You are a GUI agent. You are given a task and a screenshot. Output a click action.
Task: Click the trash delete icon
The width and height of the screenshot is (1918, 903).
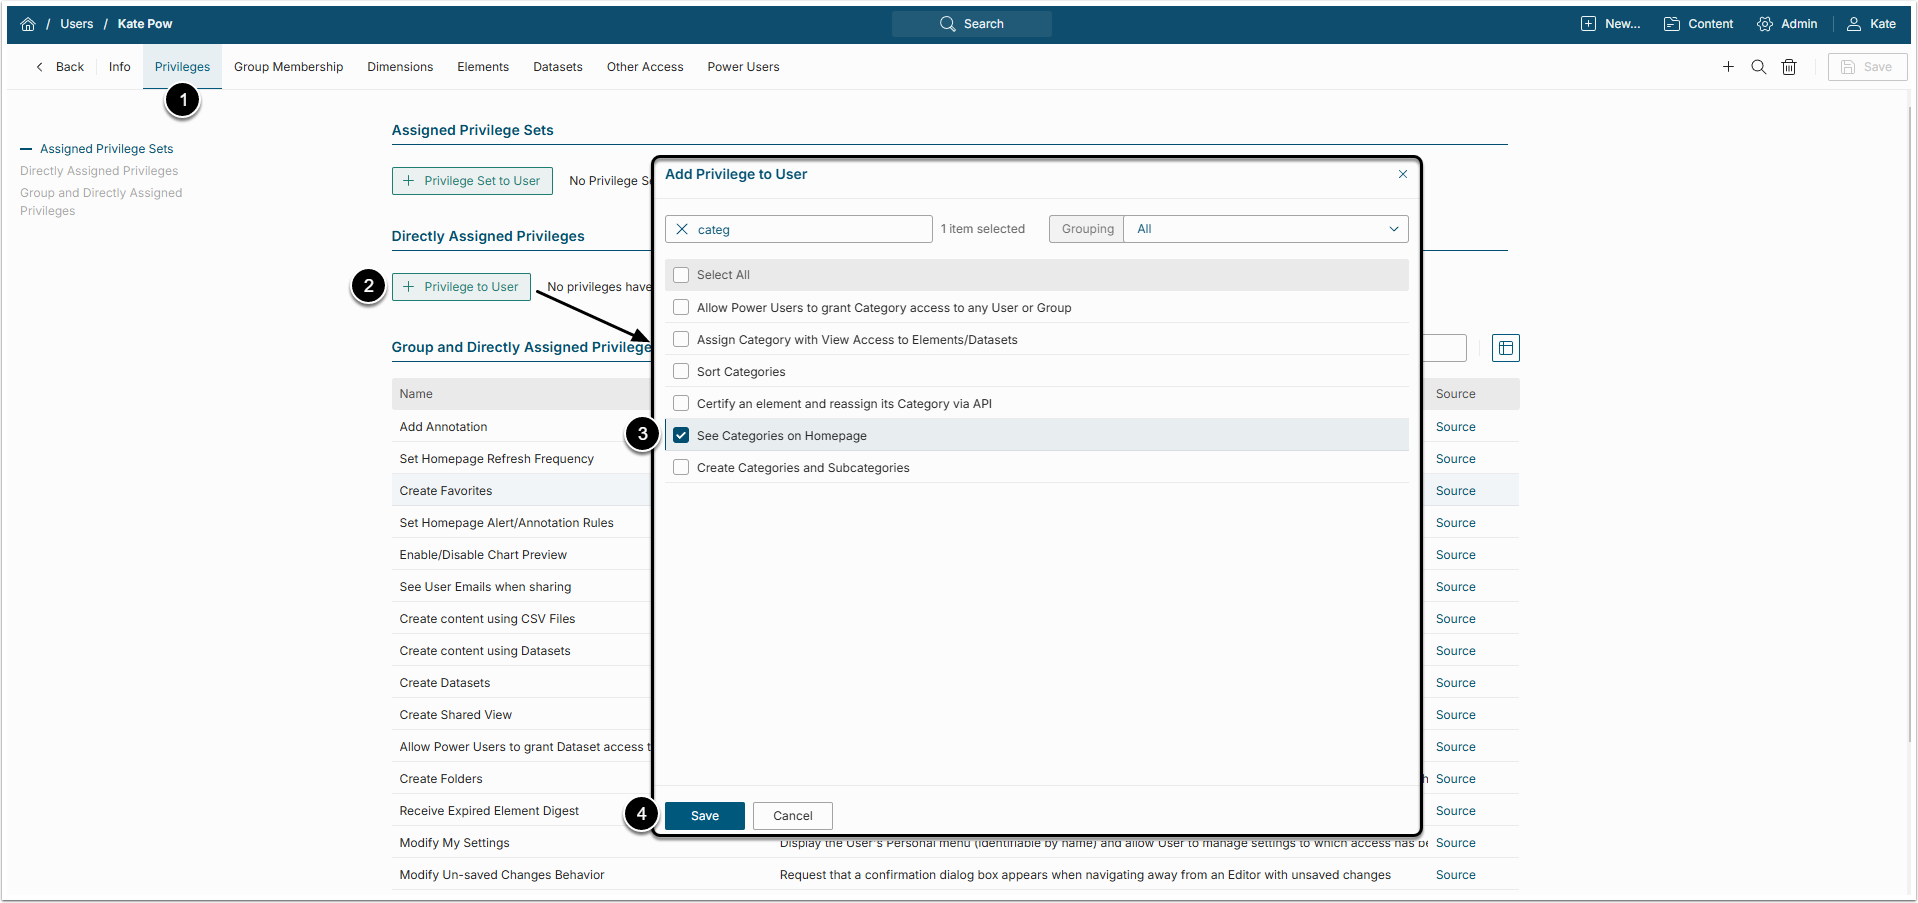click(x=1789, y=67)
